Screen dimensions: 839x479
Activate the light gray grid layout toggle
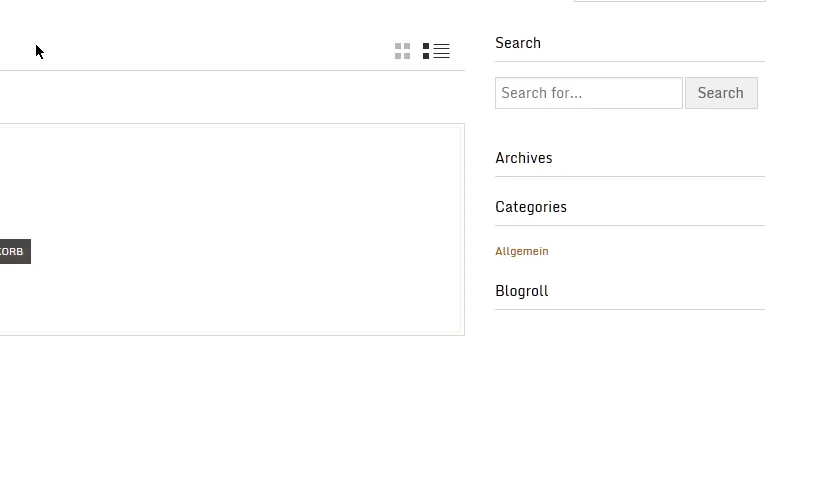[402, 51]
